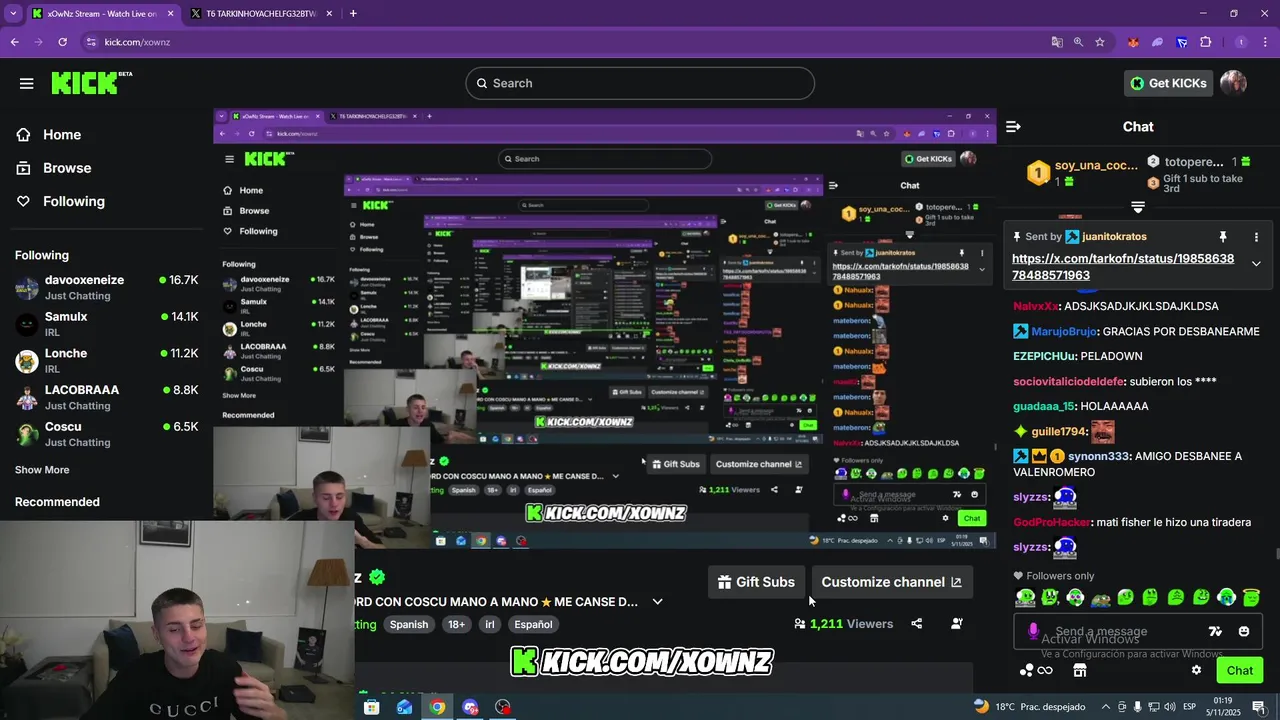Open OBS Studio taskbar icon

point(503,707)
